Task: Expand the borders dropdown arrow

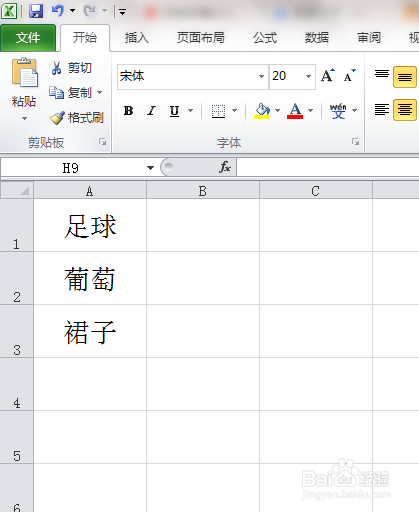Action: [x=234, y=110]
